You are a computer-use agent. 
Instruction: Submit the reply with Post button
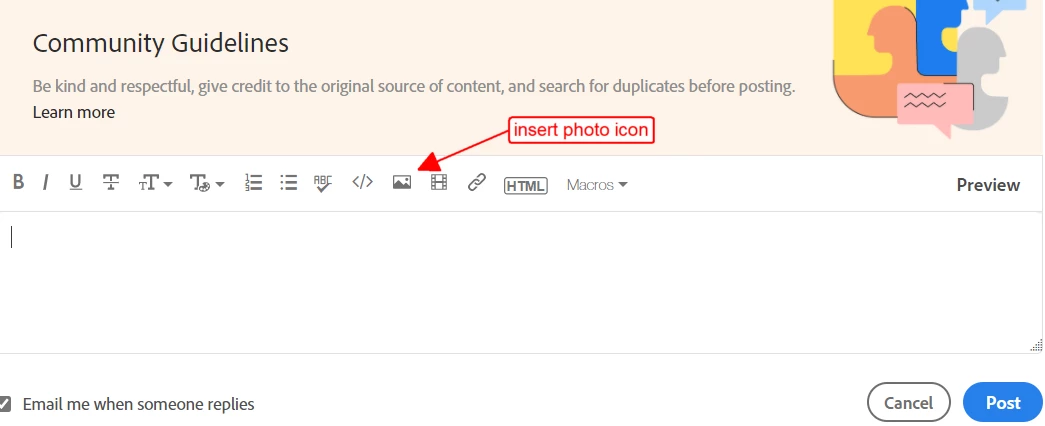tap(1003, 403)
